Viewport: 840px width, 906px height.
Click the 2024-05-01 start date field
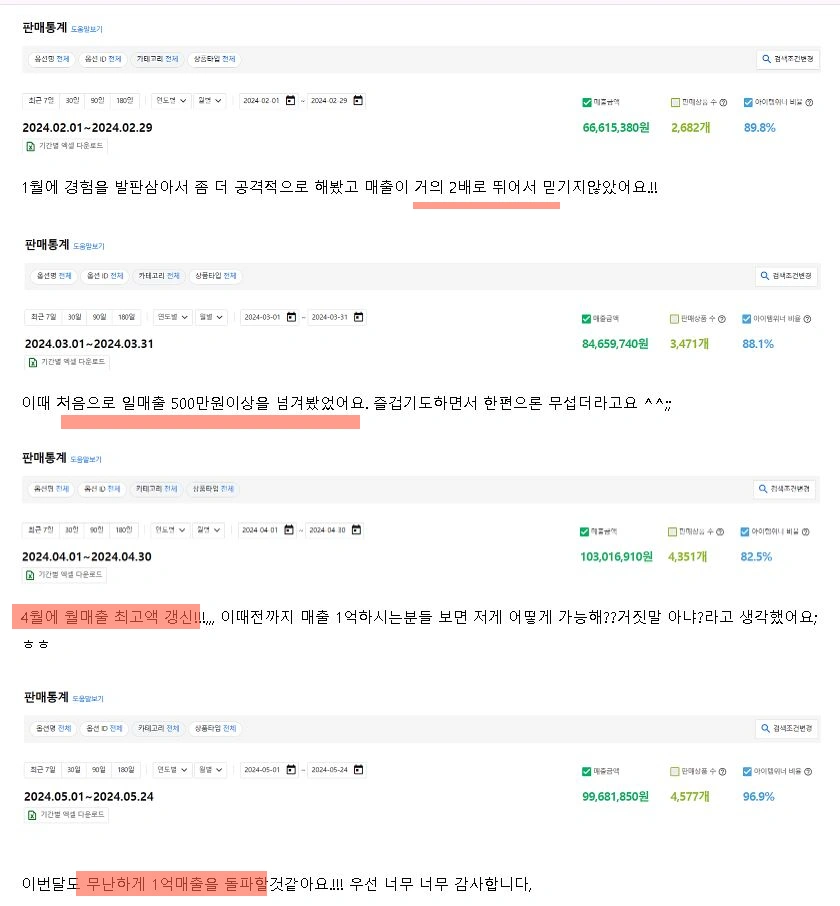point(262,770)
